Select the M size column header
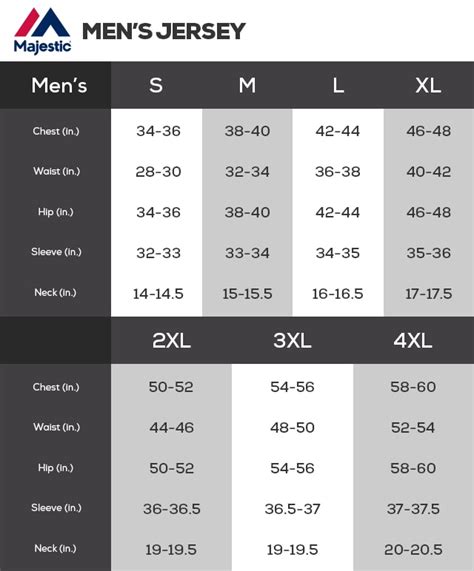Image resolution: width=474 pixels, height=571 pixels. point(247,85)
